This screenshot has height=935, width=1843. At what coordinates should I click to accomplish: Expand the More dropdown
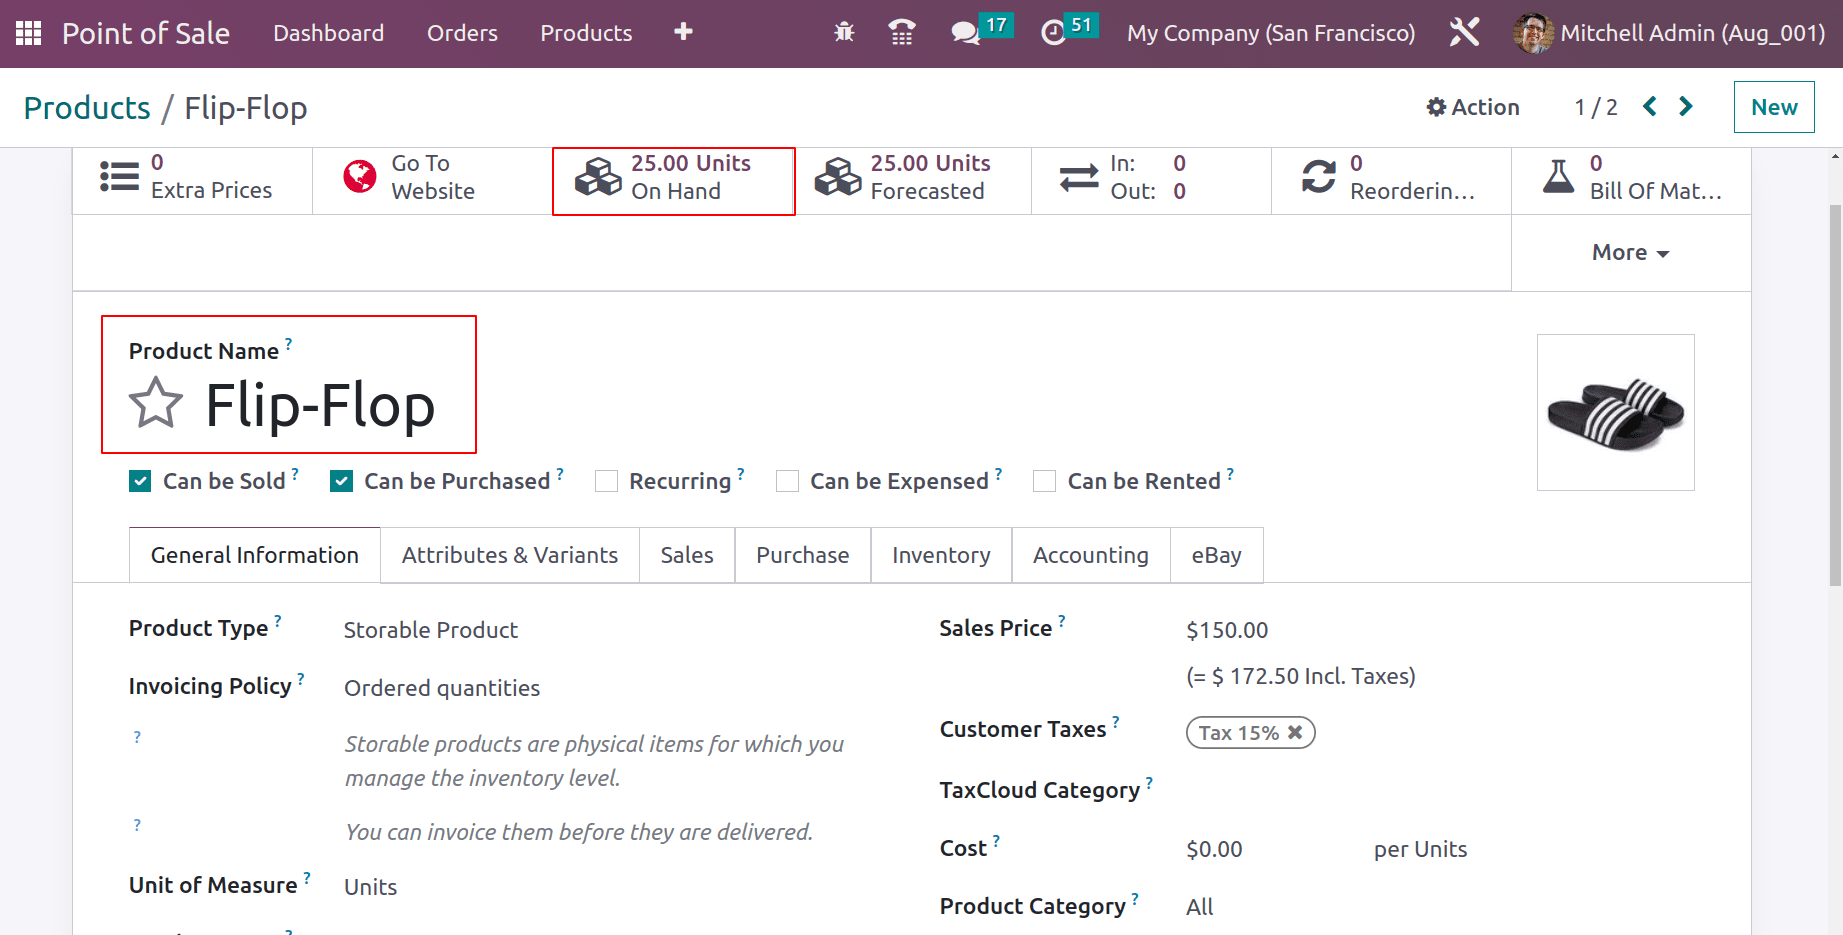tap(1630, 253)
